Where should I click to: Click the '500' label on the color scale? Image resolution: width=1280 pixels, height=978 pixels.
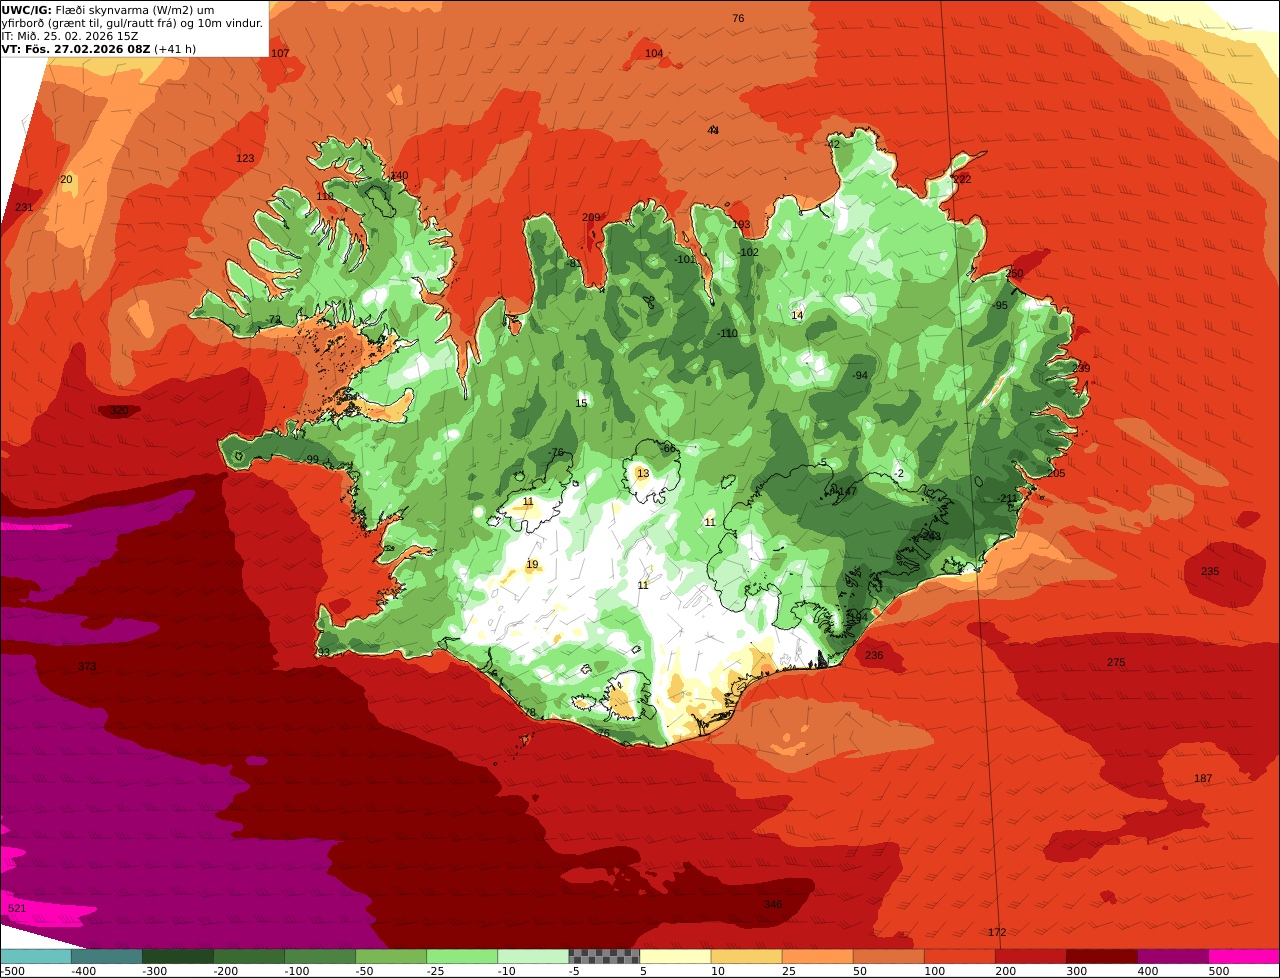tap(1219, 971)
